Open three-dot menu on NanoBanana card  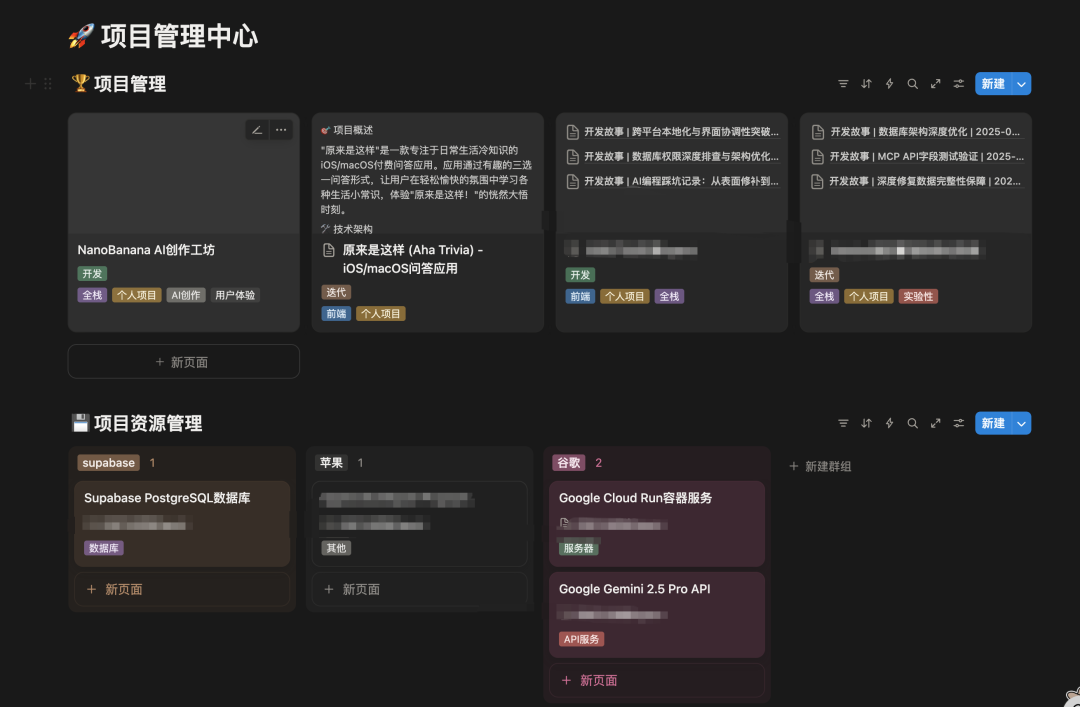point(281,129)
